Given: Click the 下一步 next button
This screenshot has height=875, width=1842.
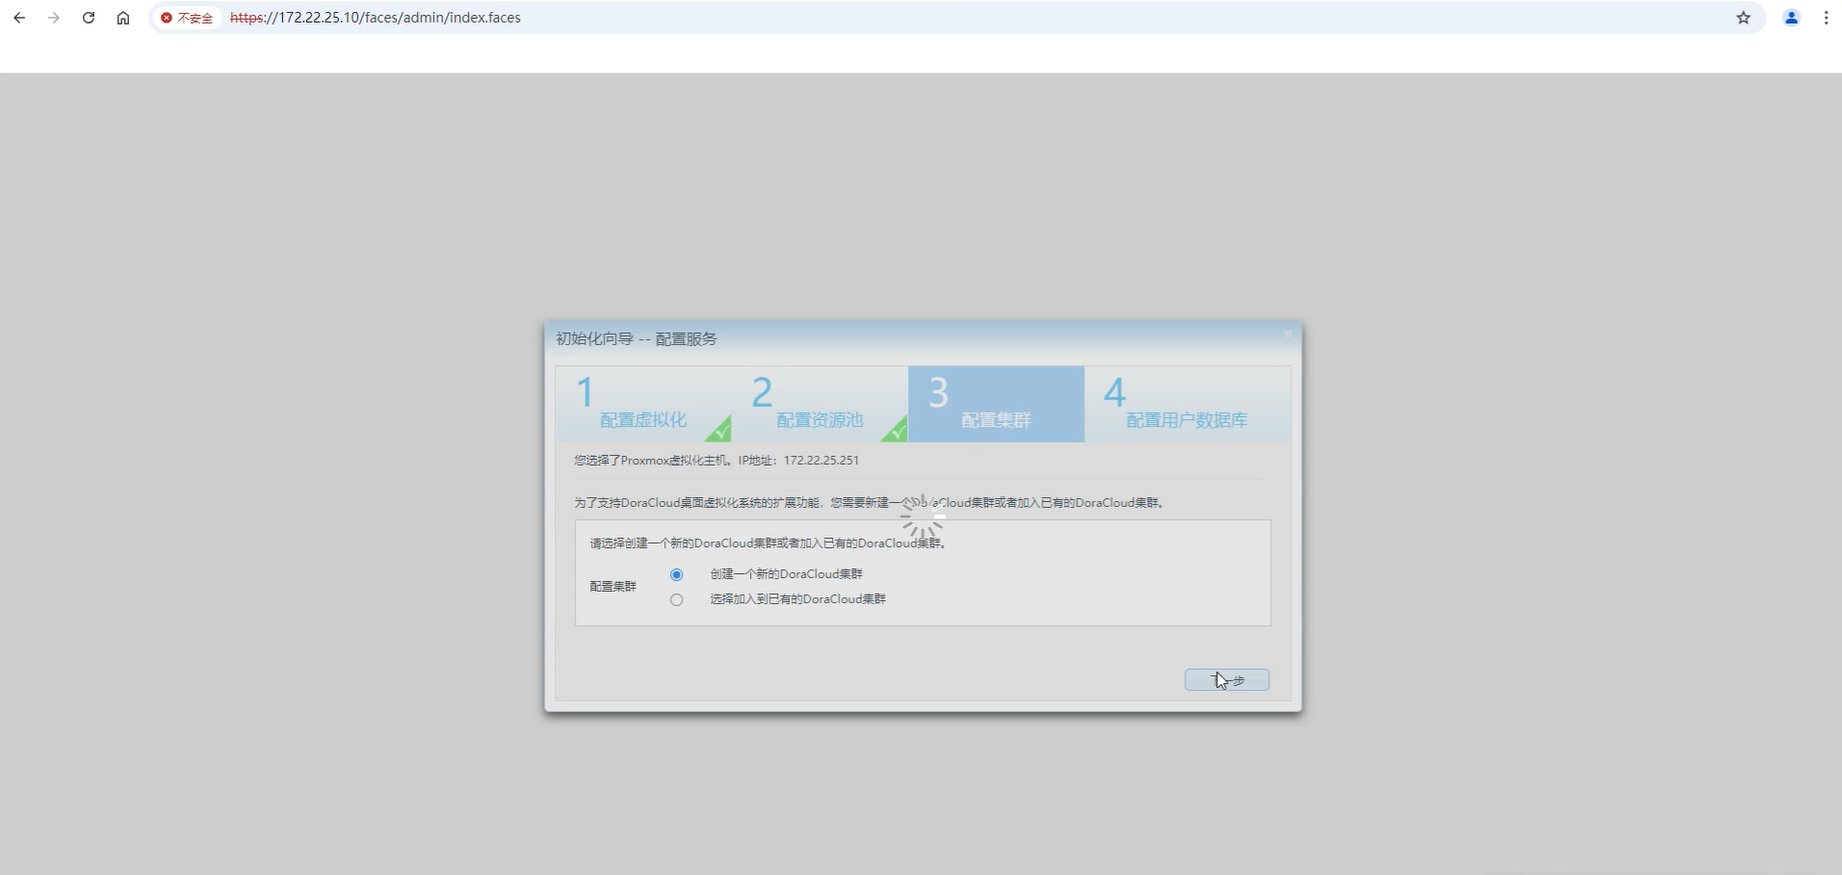Looking at the screenshot, I should pos(1227,680).
